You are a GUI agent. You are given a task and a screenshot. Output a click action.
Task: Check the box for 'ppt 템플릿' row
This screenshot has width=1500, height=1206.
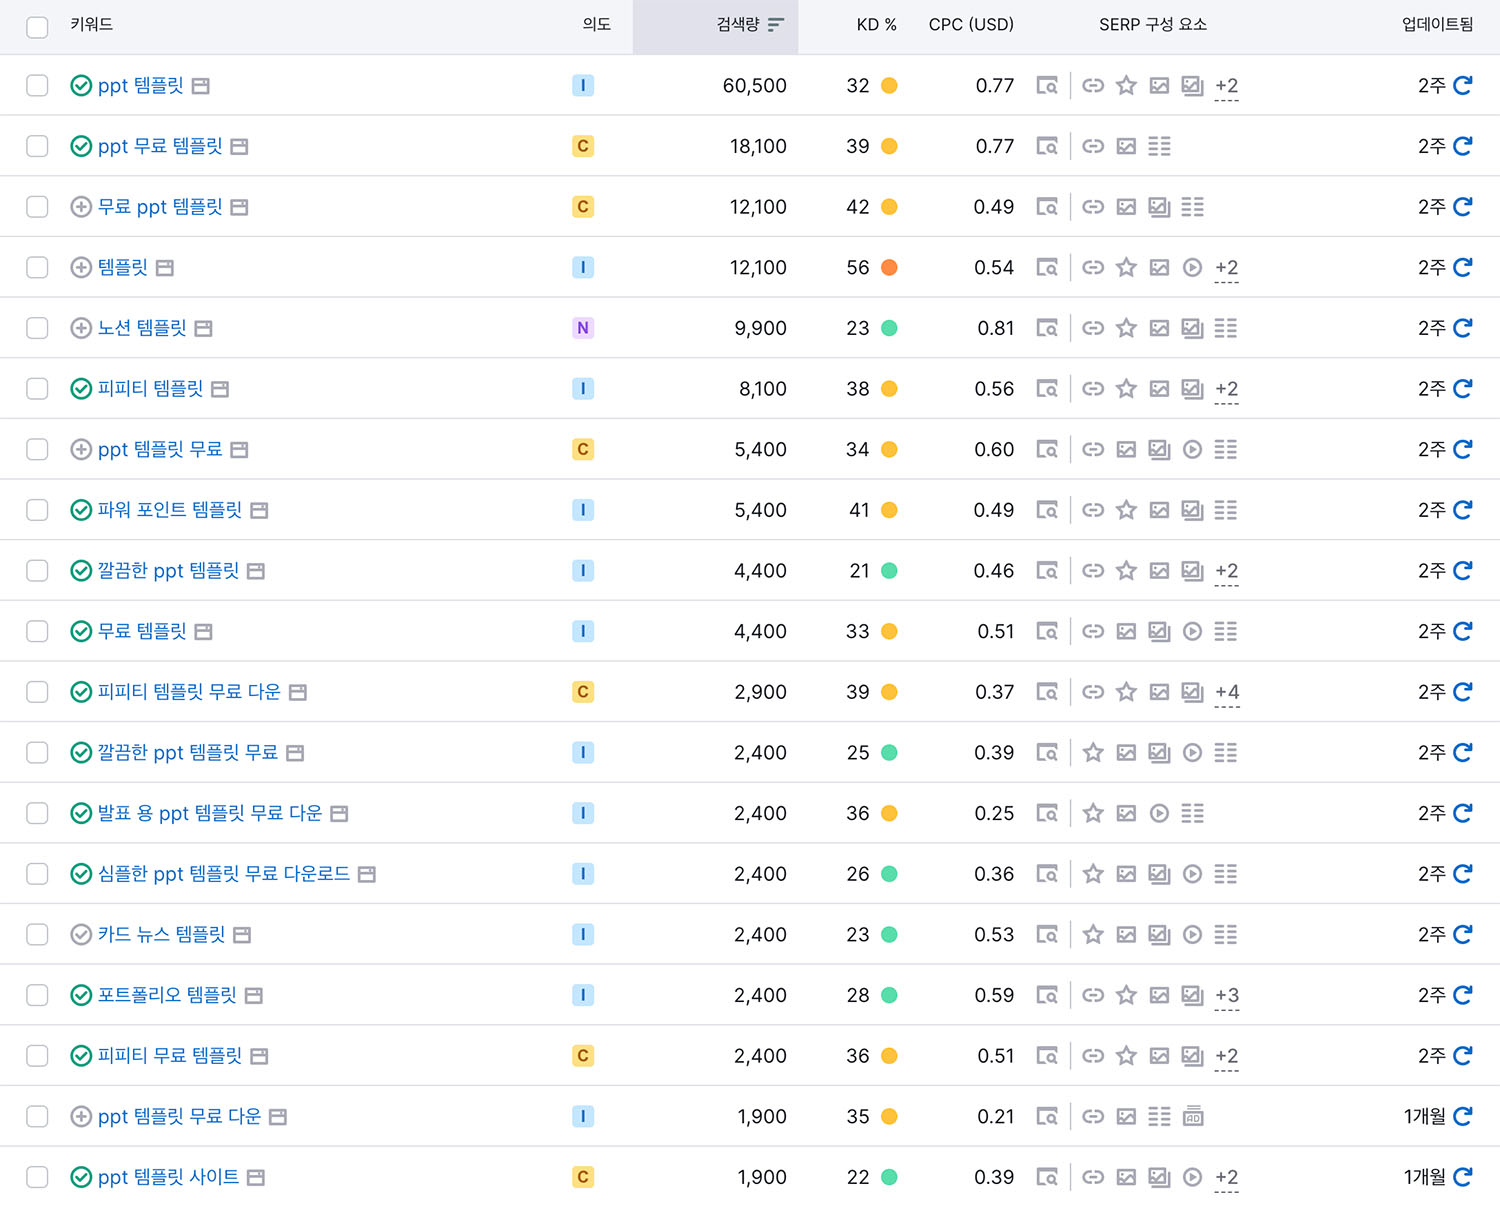37,86
